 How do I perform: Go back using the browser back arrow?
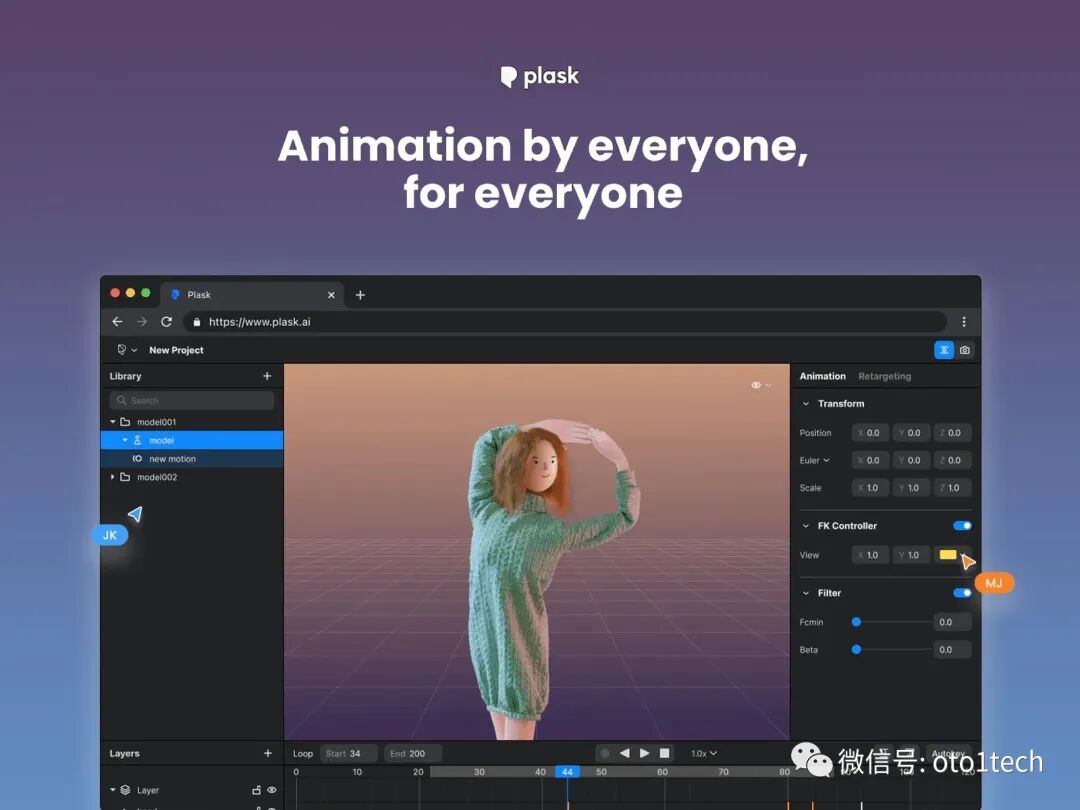point(117,322)
